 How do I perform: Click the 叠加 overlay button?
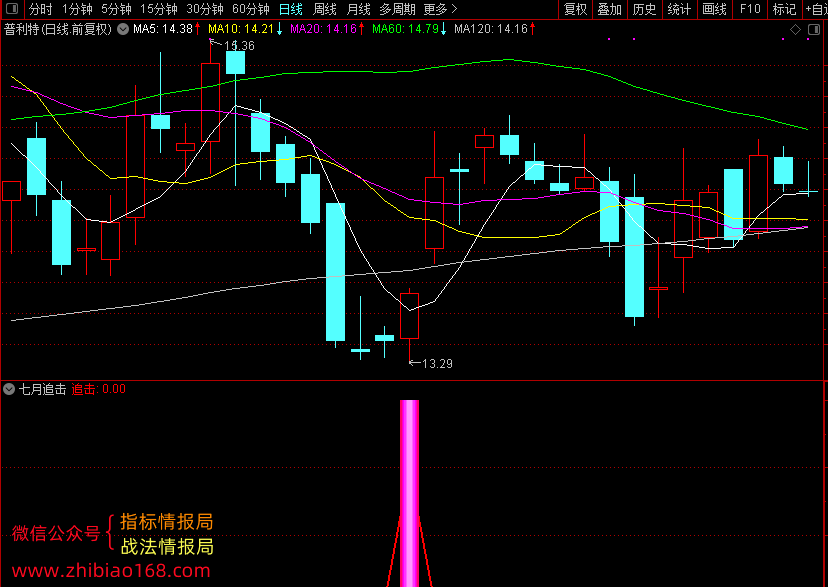(609, 9)
